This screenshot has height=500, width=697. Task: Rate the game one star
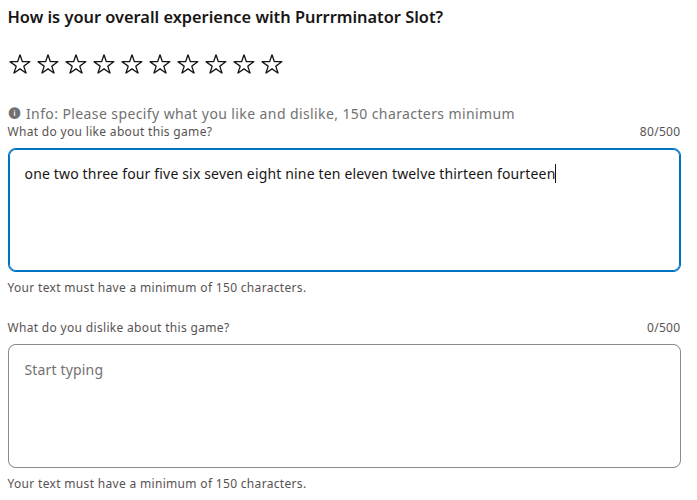[19, 66]
